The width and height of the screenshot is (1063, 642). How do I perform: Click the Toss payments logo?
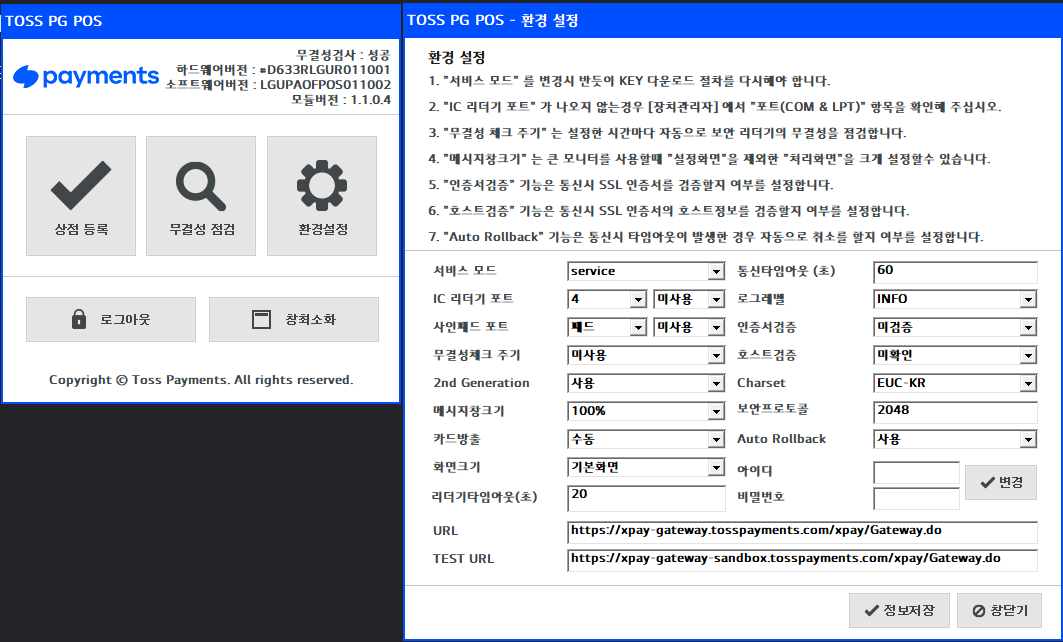(86, 77)
